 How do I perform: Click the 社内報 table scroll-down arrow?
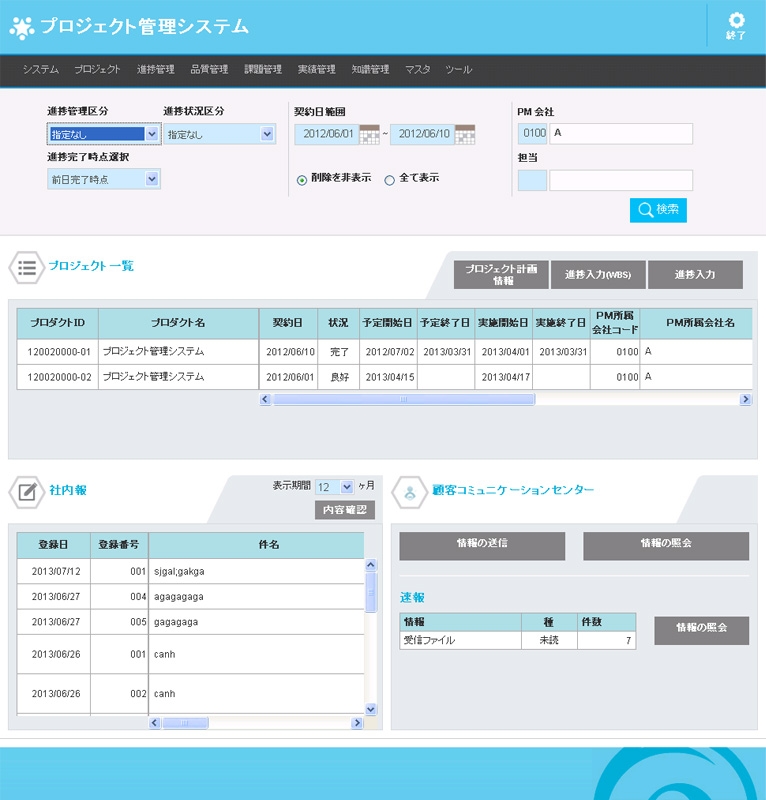tap(371, 709)
